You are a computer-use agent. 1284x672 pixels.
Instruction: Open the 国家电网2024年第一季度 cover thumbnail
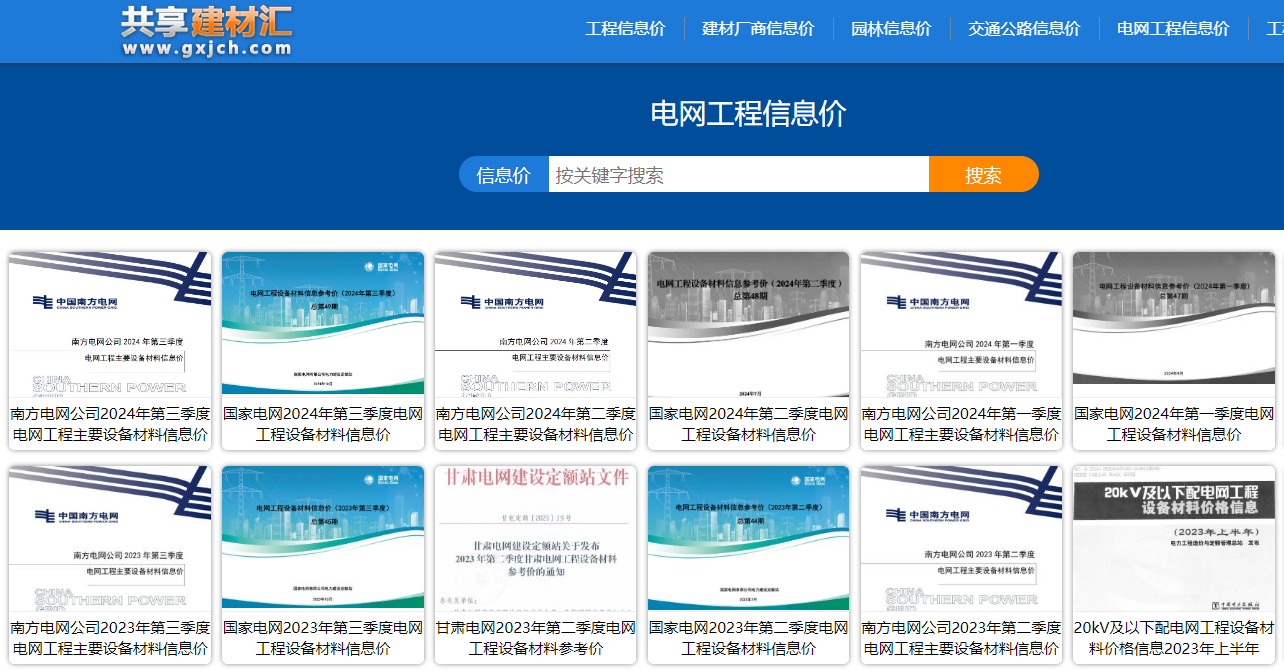tap(1174, 324)
